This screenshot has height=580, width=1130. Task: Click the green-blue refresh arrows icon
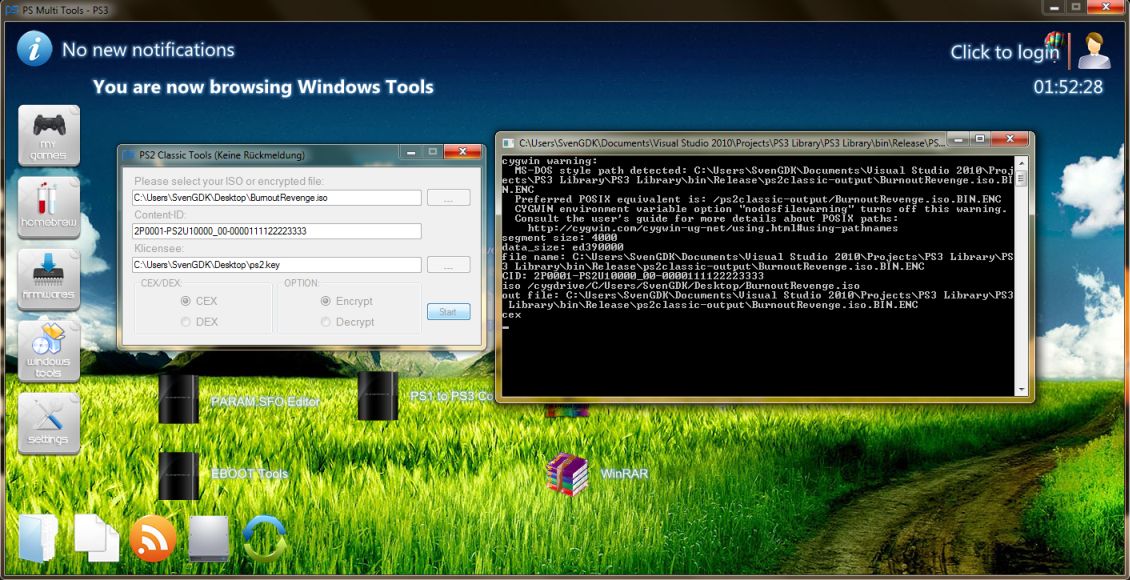265,539
